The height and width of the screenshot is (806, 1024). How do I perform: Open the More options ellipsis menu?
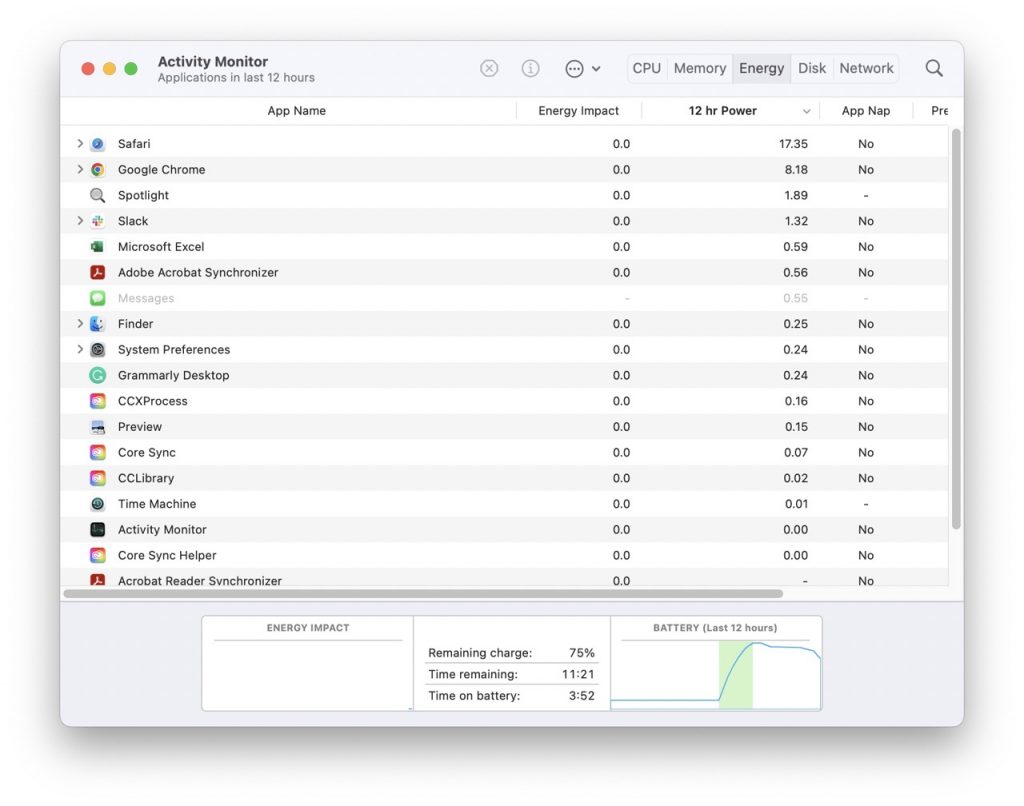[576, 68]
